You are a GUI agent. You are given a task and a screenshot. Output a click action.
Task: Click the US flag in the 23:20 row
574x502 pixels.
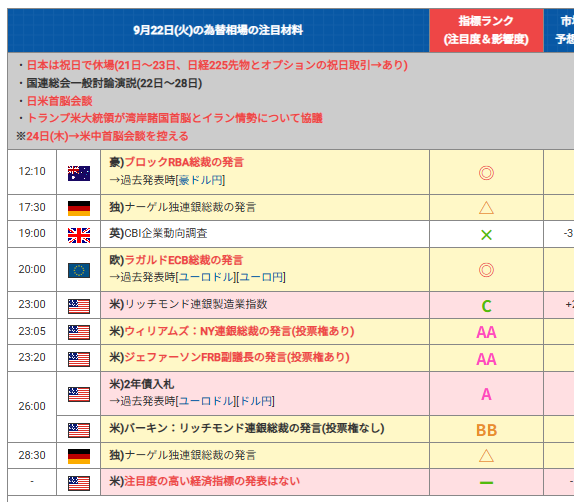click(x=79, y=359)
